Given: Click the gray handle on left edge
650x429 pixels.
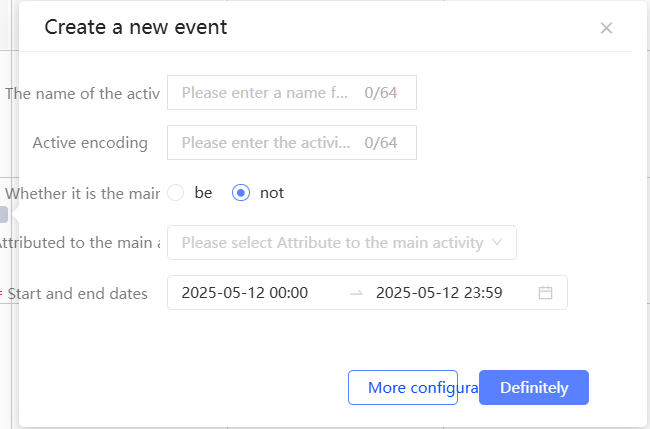Looking at the screenshot, I should tap(4, 214).
